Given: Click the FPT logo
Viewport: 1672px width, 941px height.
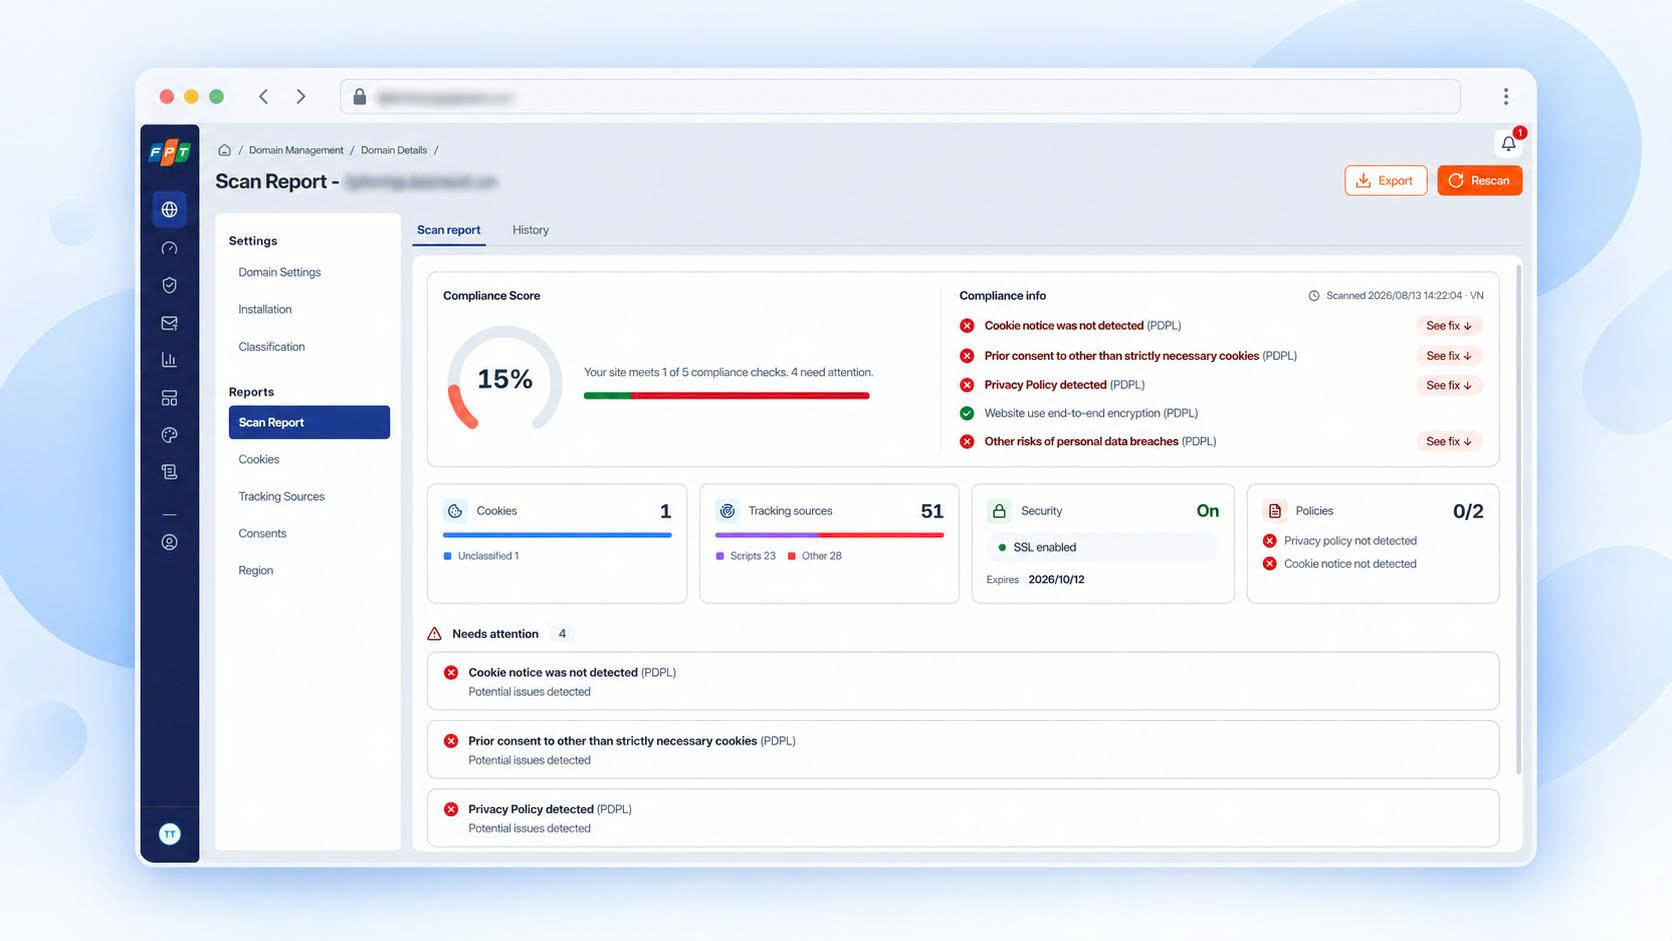Looking at the screenshot, I should pos(169,152).
